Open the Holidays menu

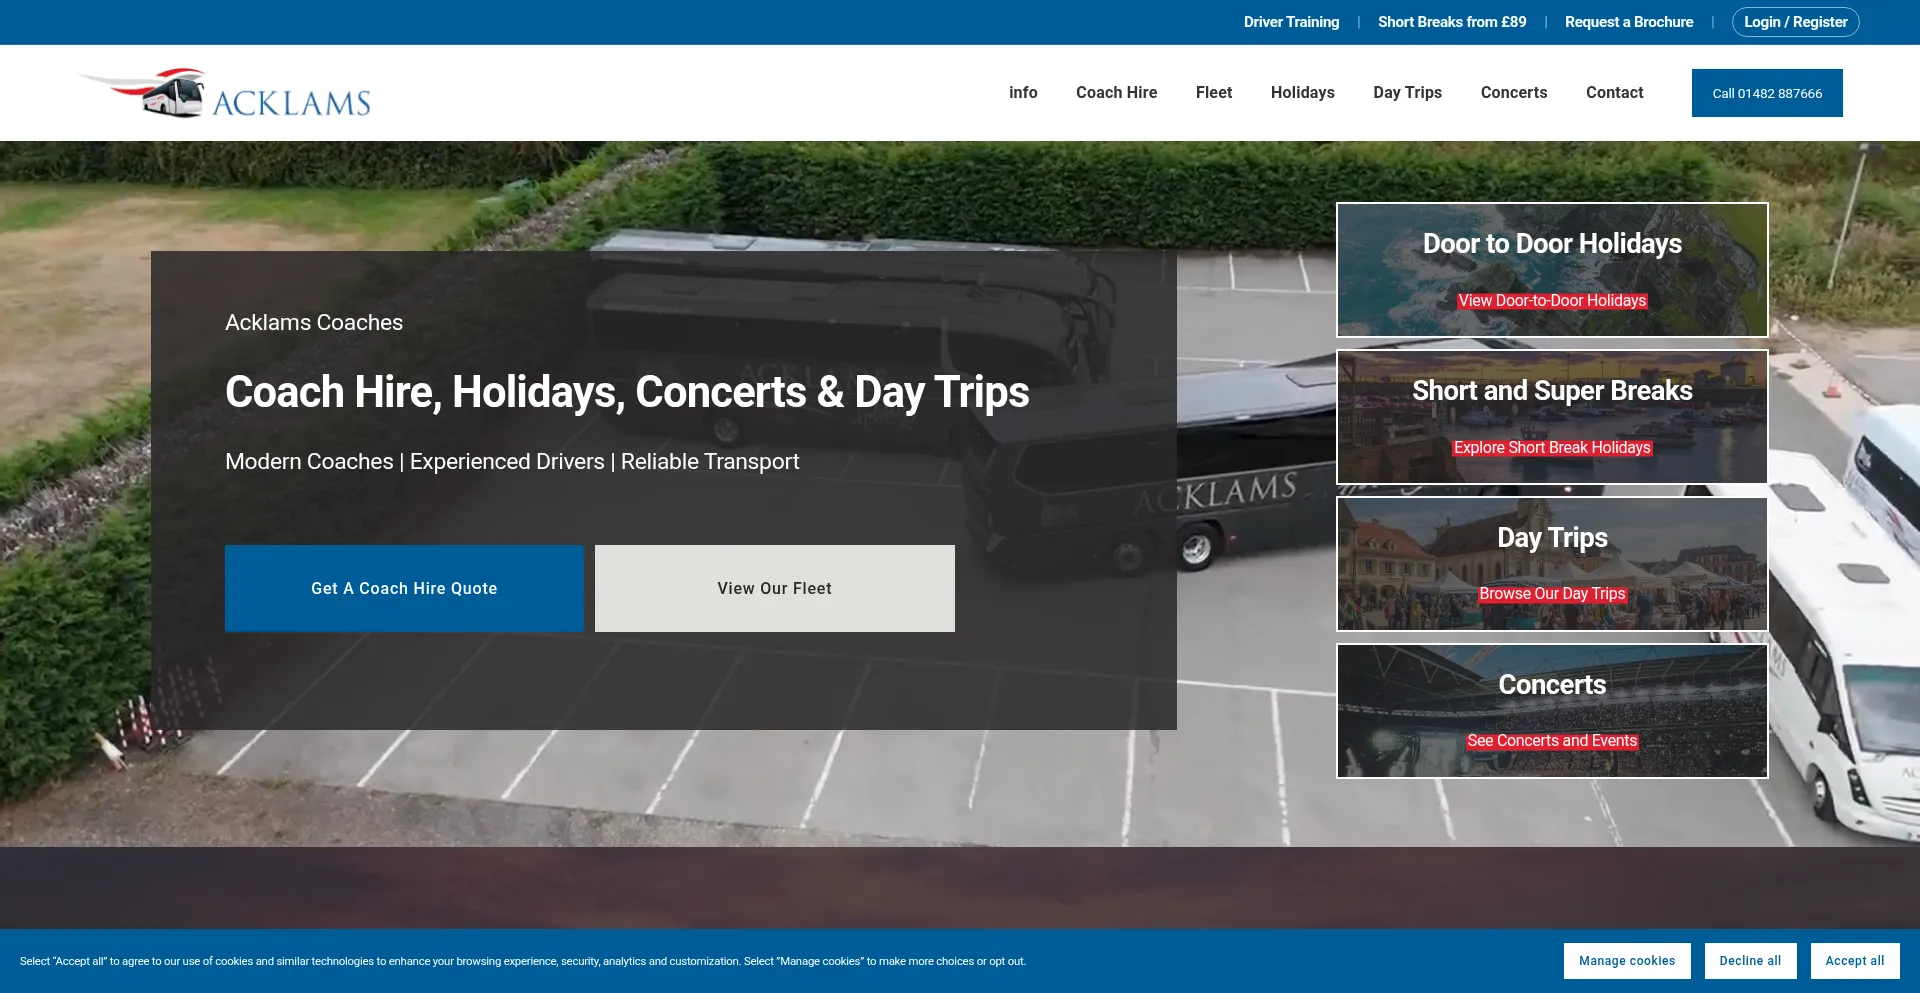[x=1303, y=93]
